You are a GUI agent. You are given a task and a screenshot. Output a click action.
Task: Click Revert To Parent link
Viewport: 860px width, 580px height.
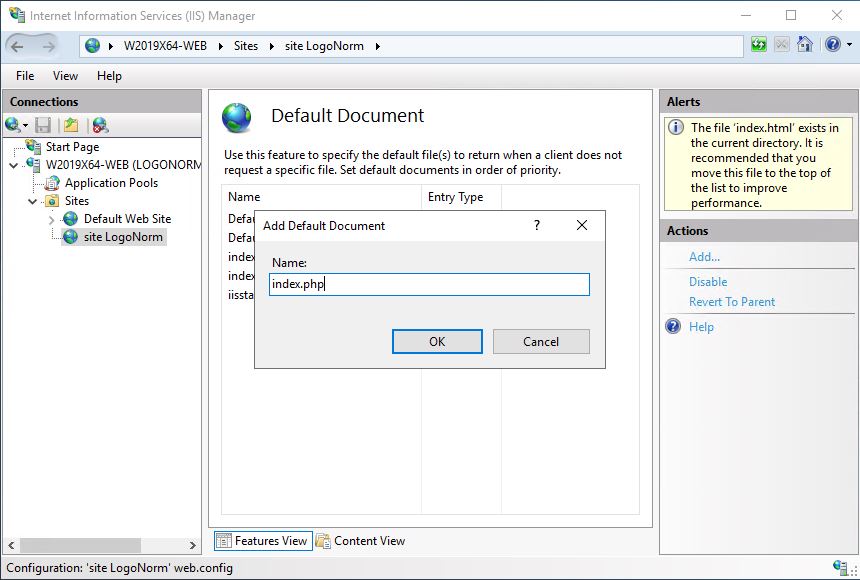732,302
